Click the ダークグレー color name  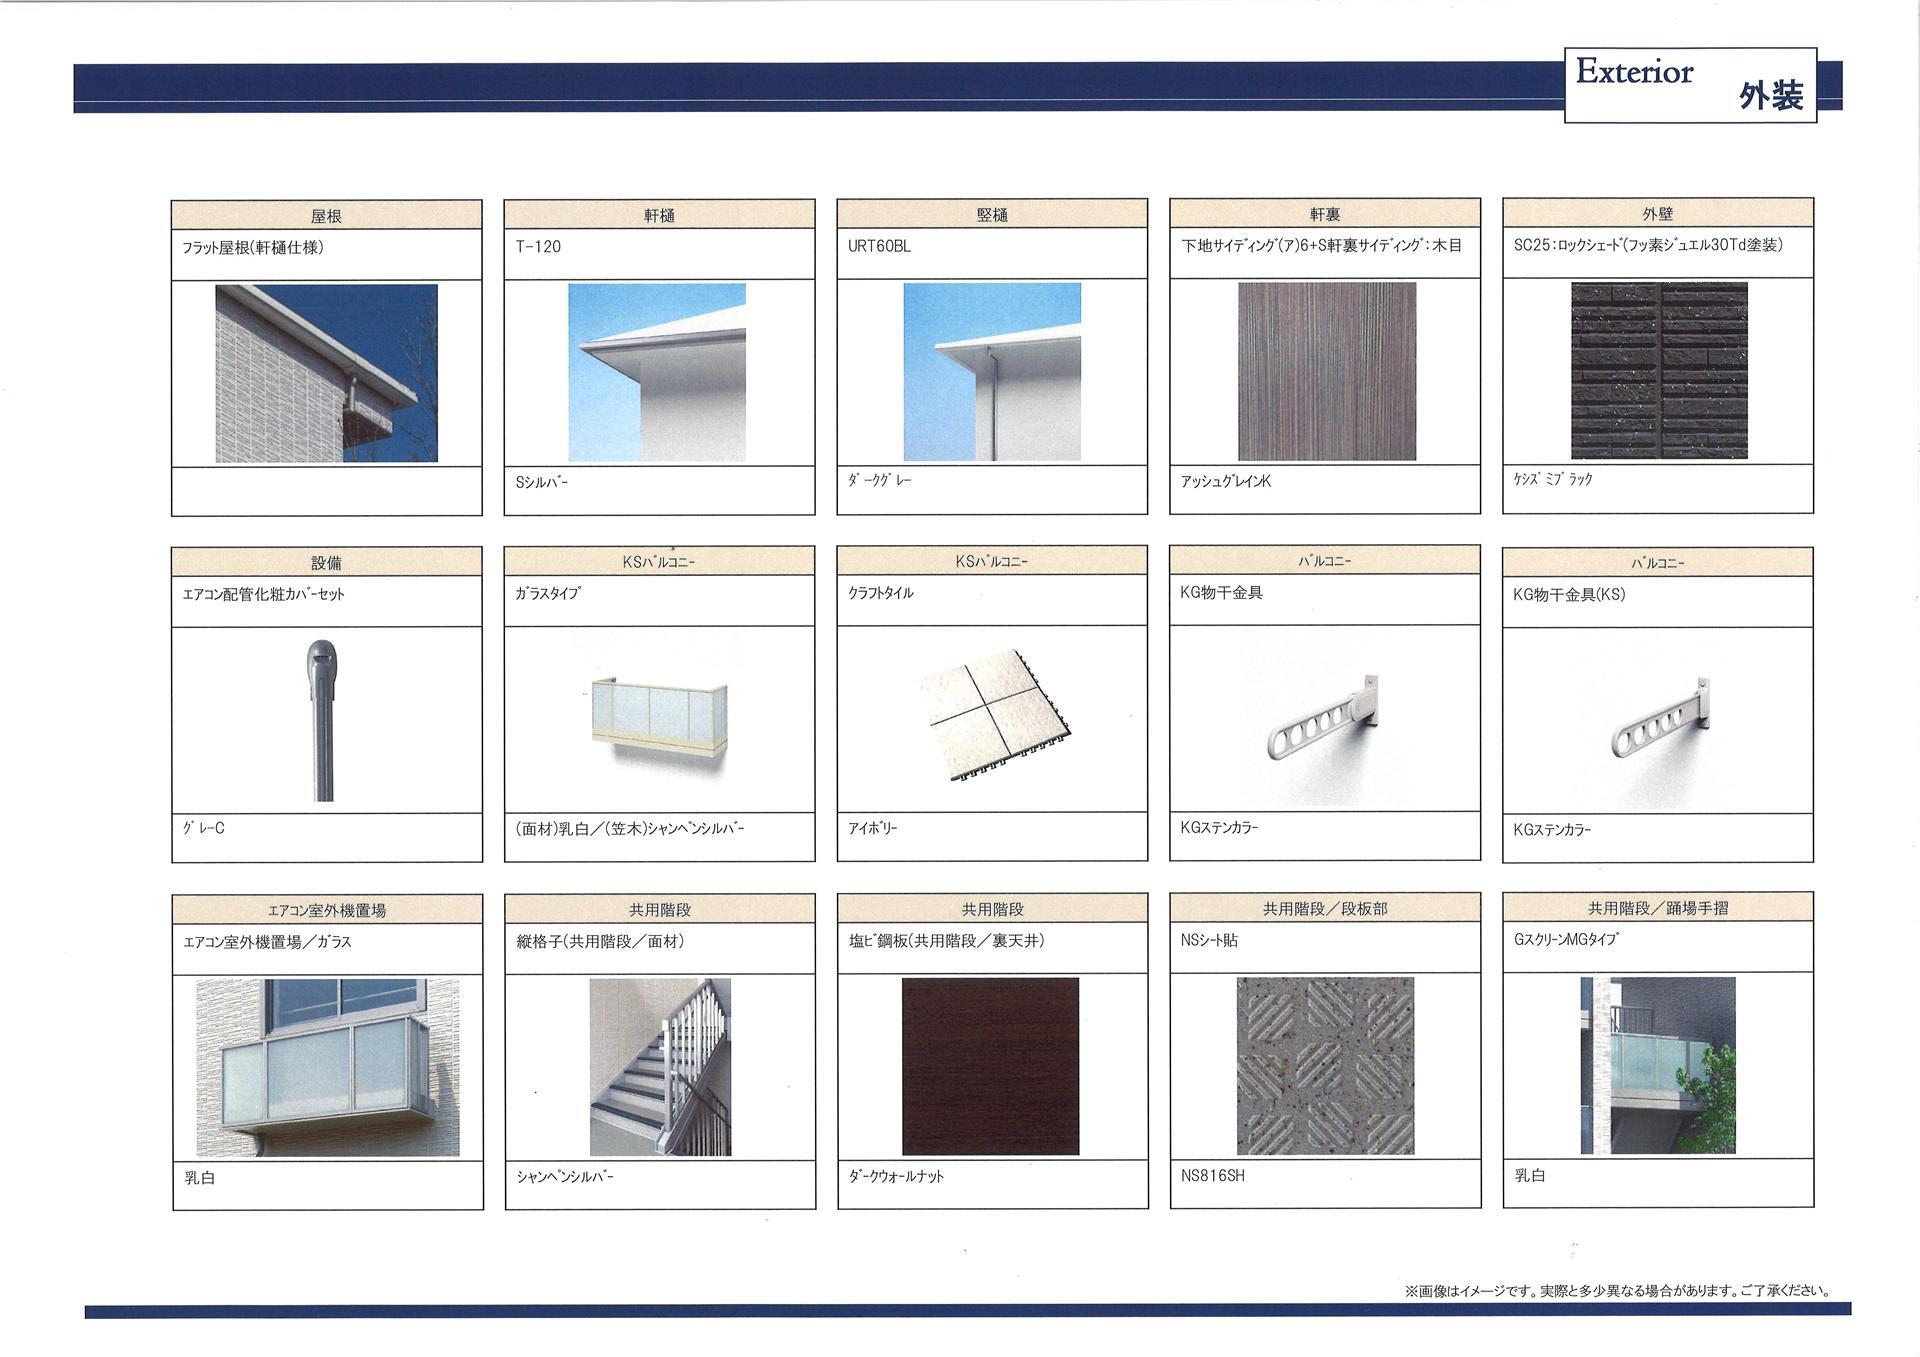pyautogui.click(x=880, y=481)
